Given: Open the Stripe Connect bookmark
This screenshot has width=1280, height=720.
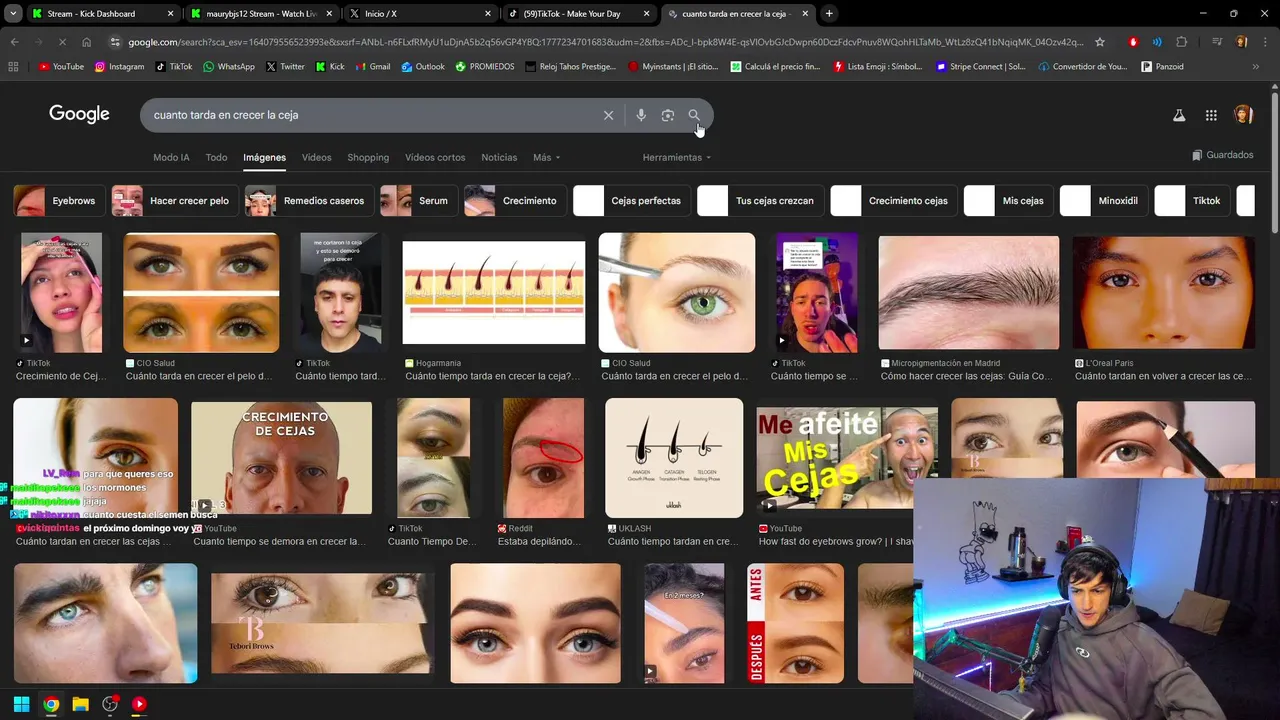Looking at the screenshot, I should click(x=980, y=67).
